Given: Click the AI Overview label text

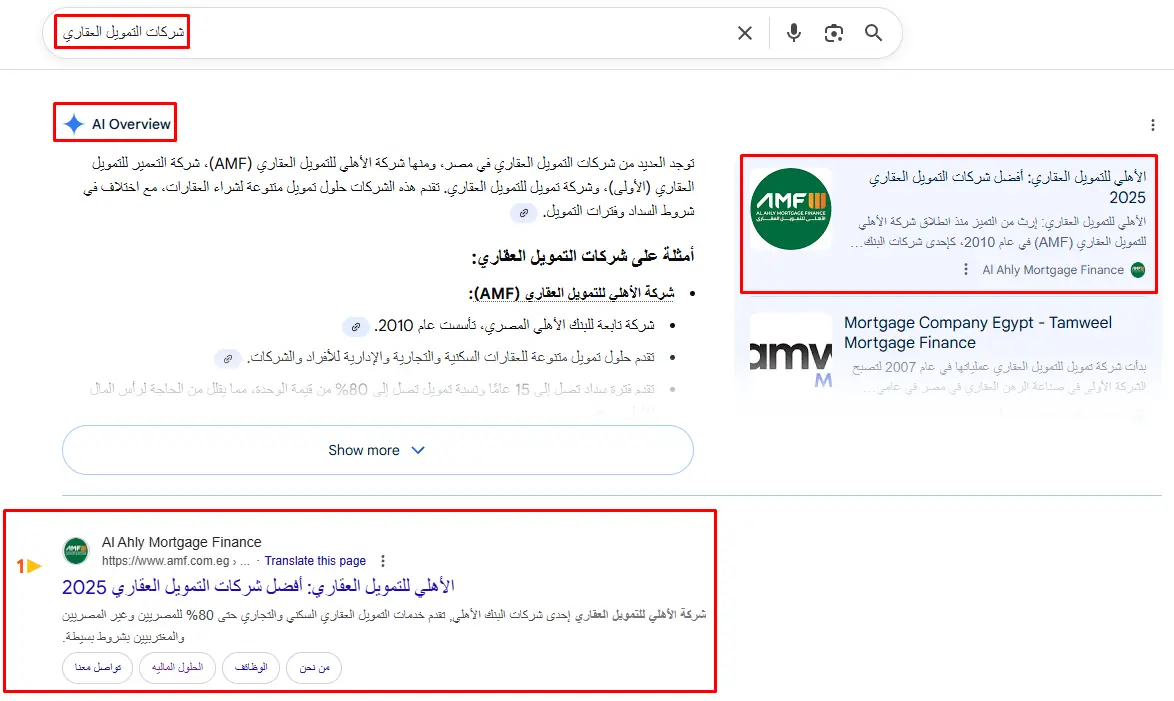Looking at the screenshot, I should point(131,124).
